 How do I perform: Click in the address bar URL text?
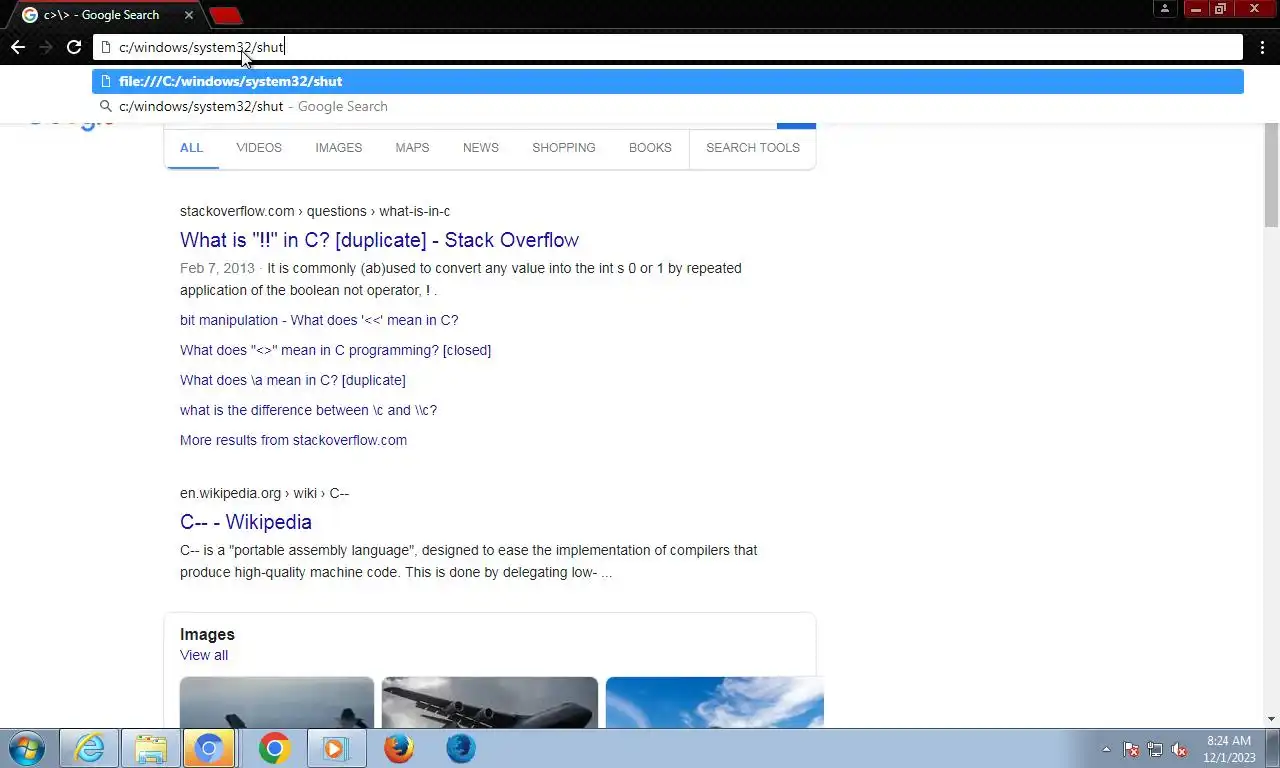[x=201, y=47]
